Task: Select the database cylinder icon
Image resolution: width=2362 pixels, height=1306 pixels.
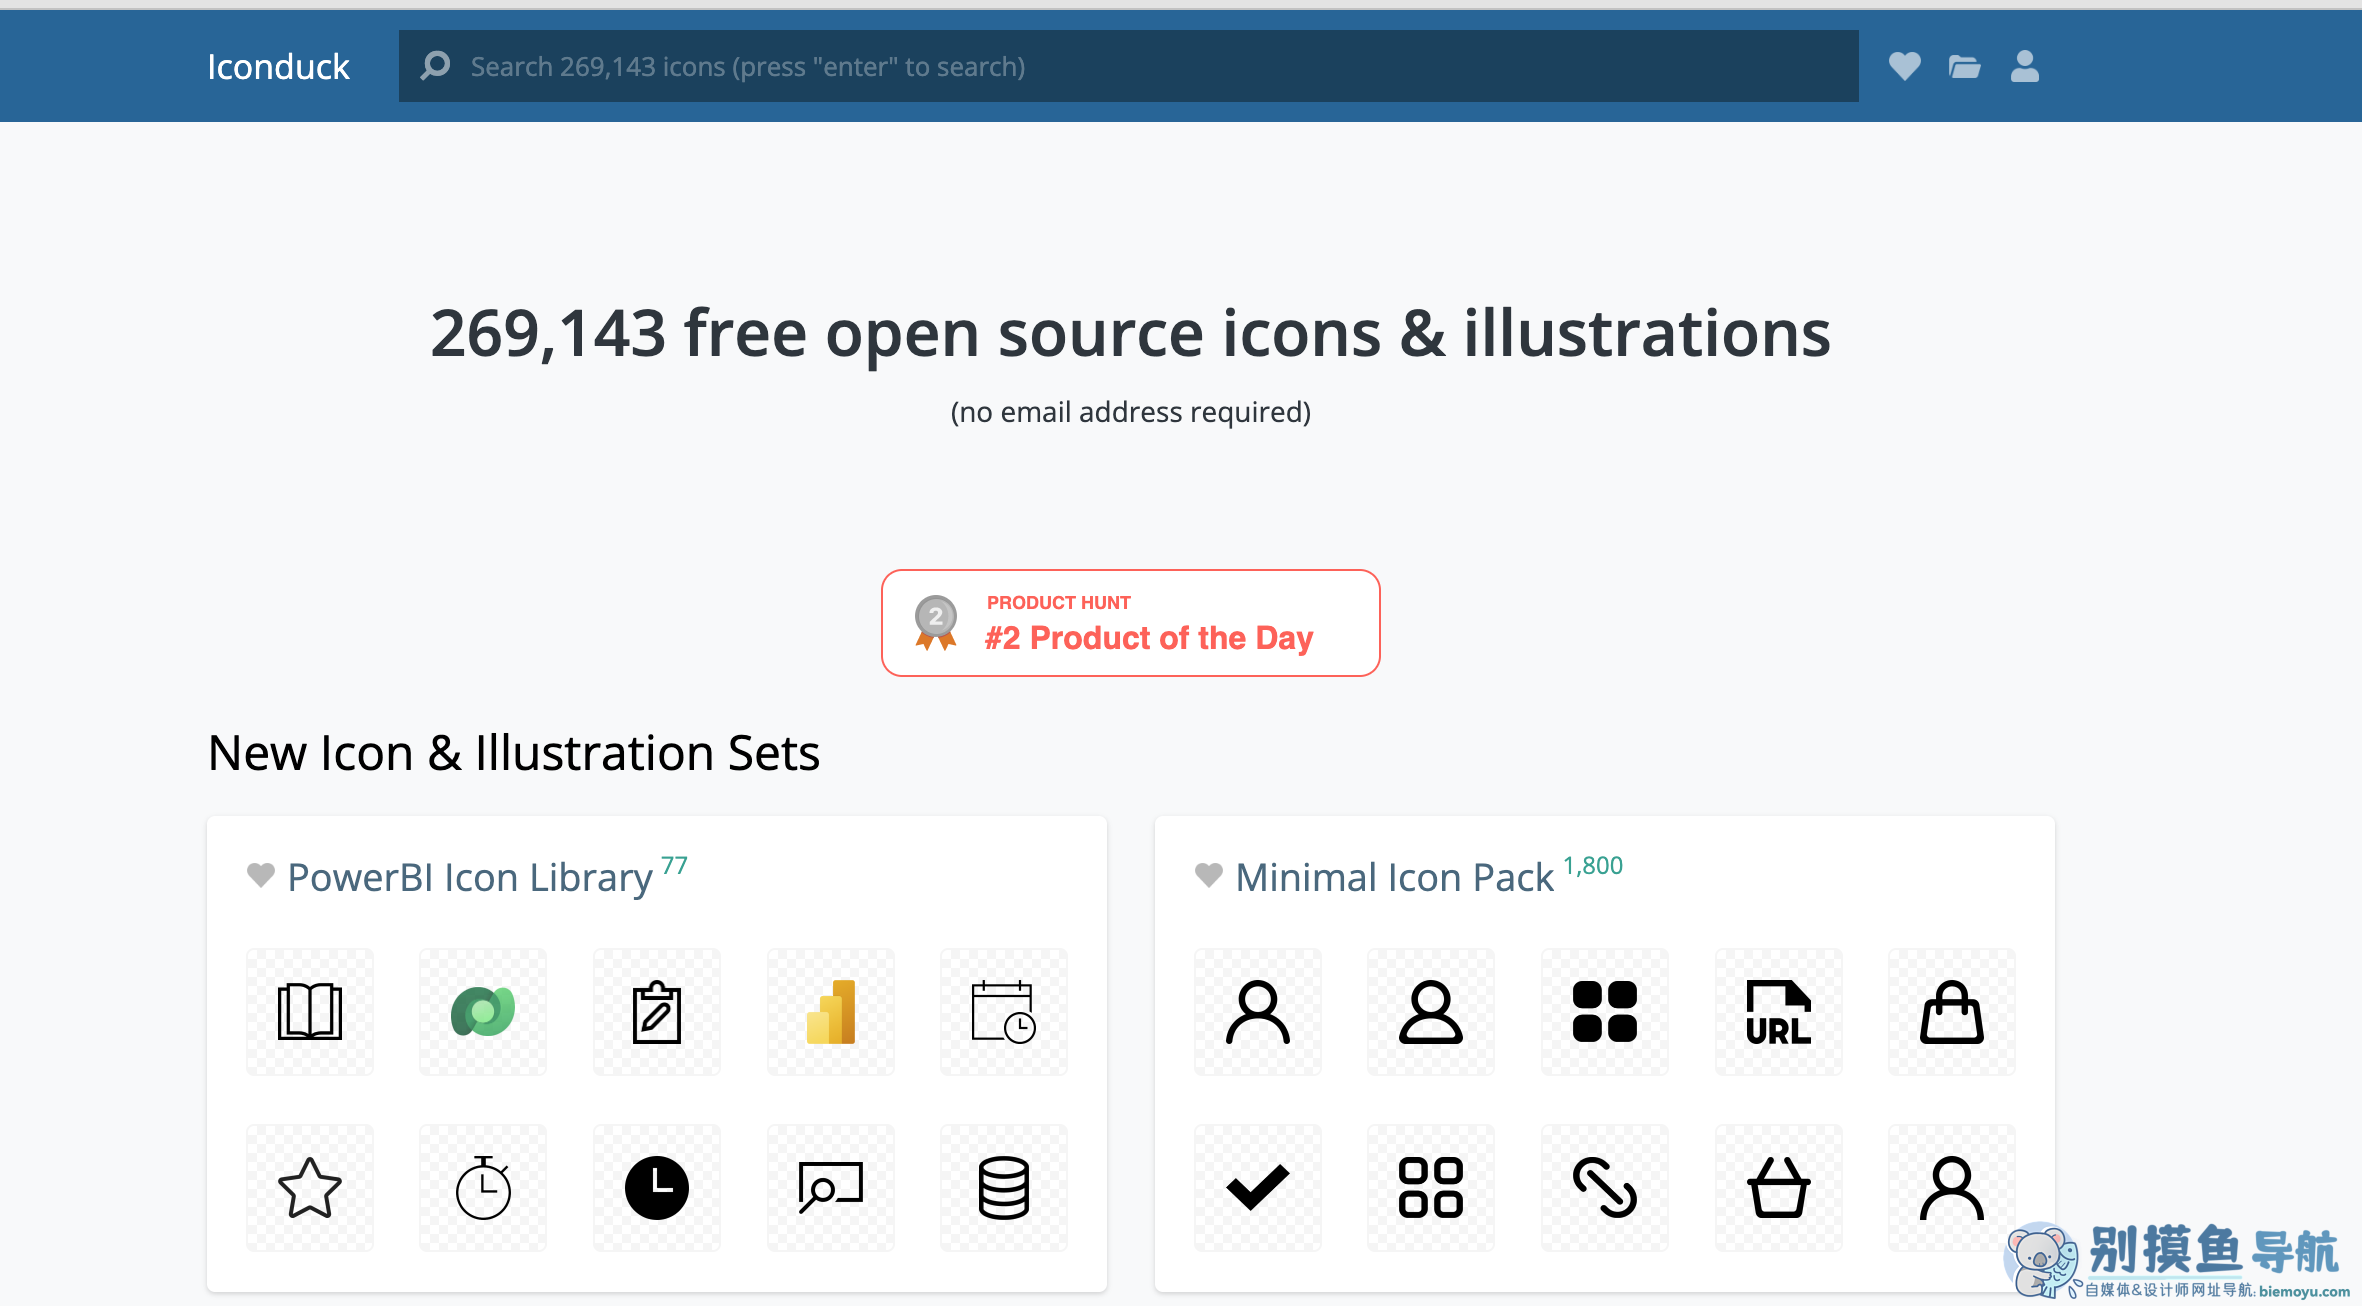Action: (x=1003, y=1187)
